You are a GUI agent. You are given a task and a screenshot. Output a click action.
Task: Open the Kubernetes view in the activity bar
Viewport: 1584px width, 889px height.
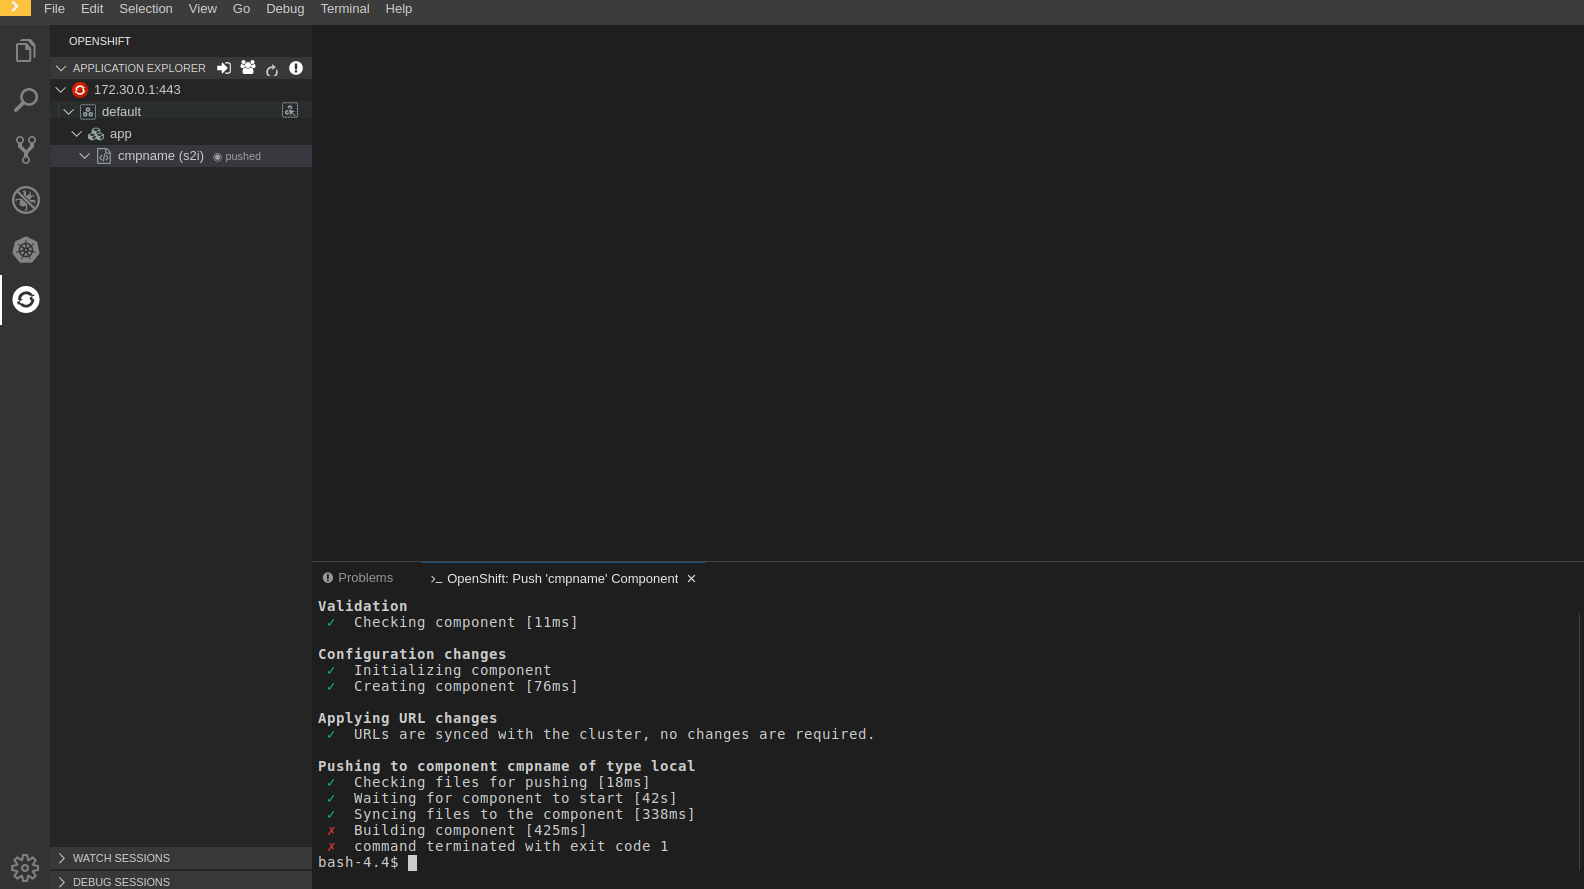click(26, 250)
